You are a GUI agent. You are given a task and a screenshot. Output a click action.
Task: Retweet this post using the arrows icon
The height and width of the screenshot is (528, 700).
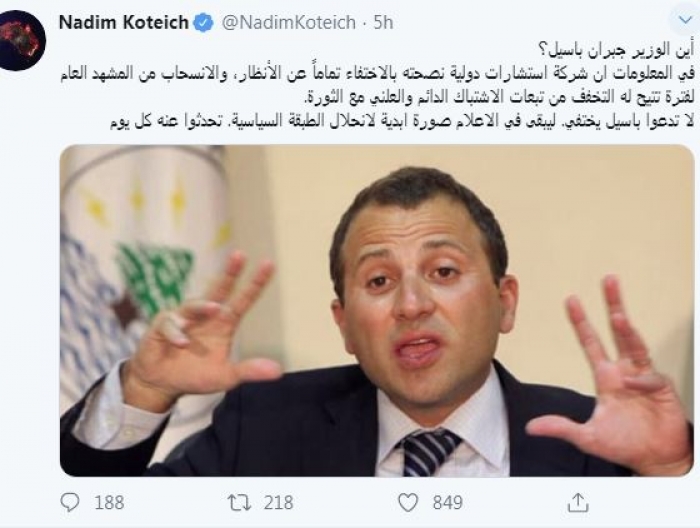pyautogui.click(x=240, y=503)
